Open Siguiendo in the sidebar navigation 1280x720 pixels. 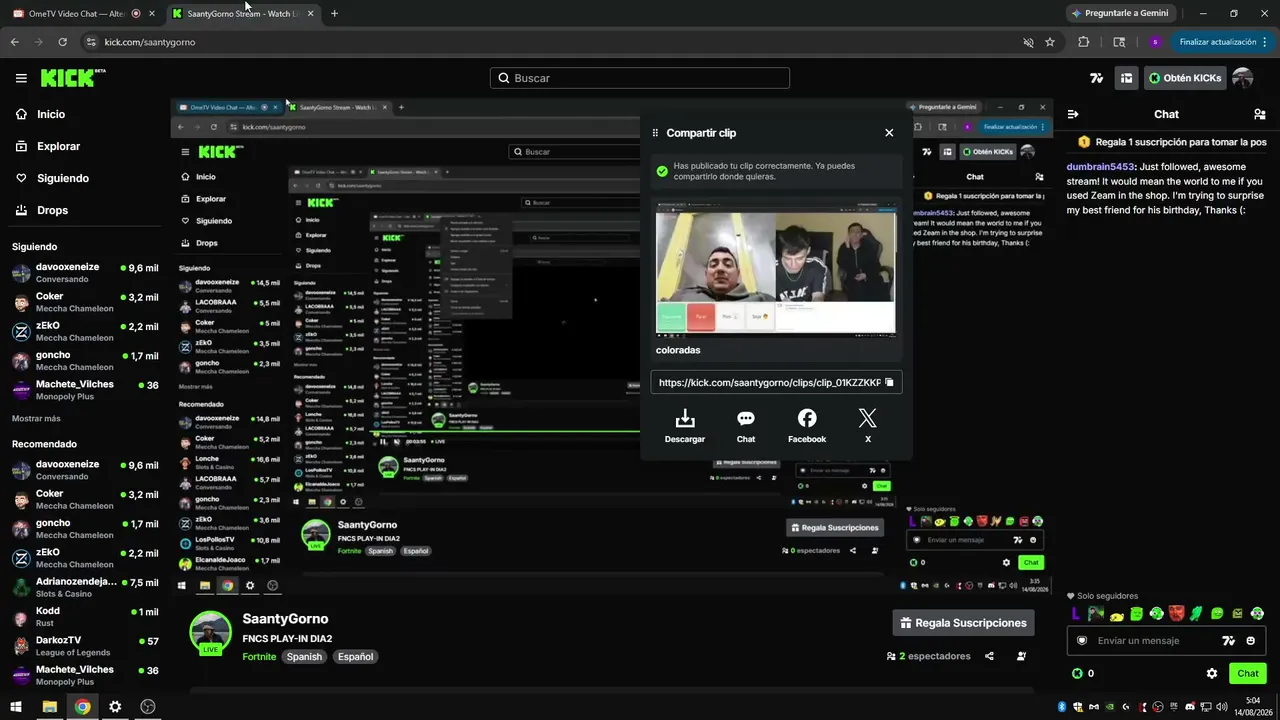[52, 178]
